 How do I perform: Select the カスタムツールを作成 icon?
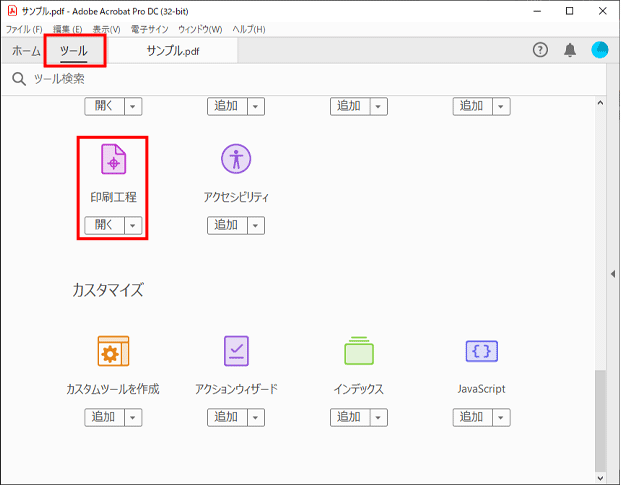click(113, 351)
